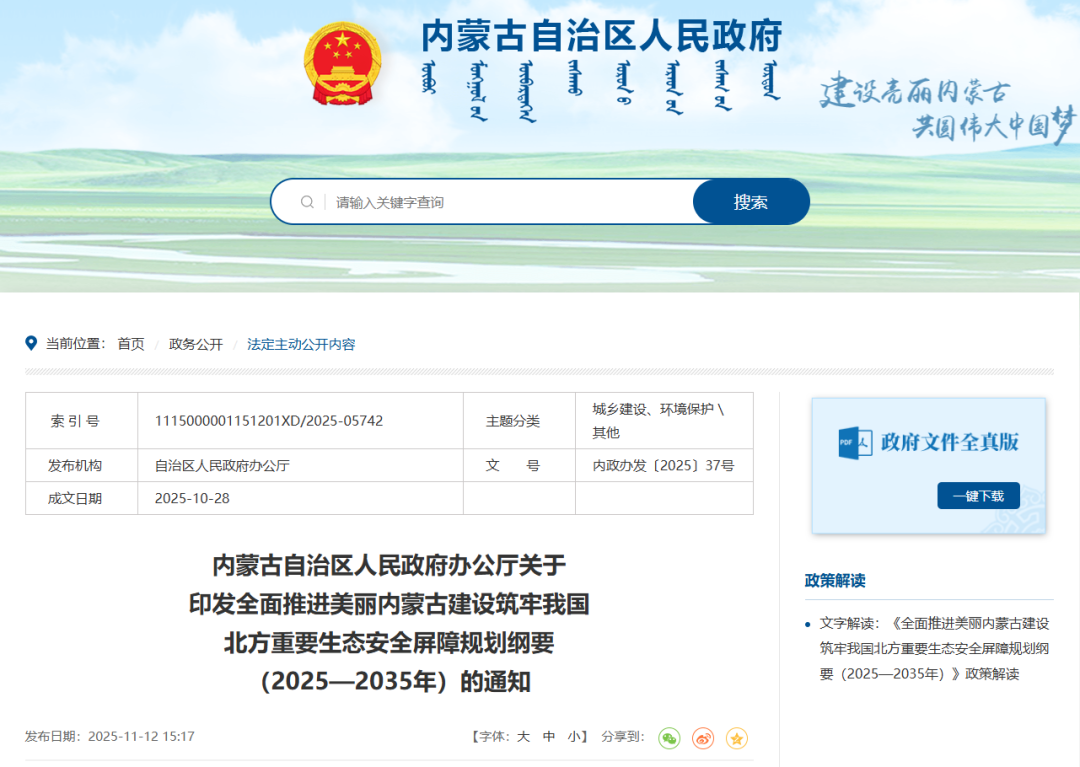The image size is (1080, 767).
Task: Click the location pin icon beside 当前位置
Action: click(31, 343)
